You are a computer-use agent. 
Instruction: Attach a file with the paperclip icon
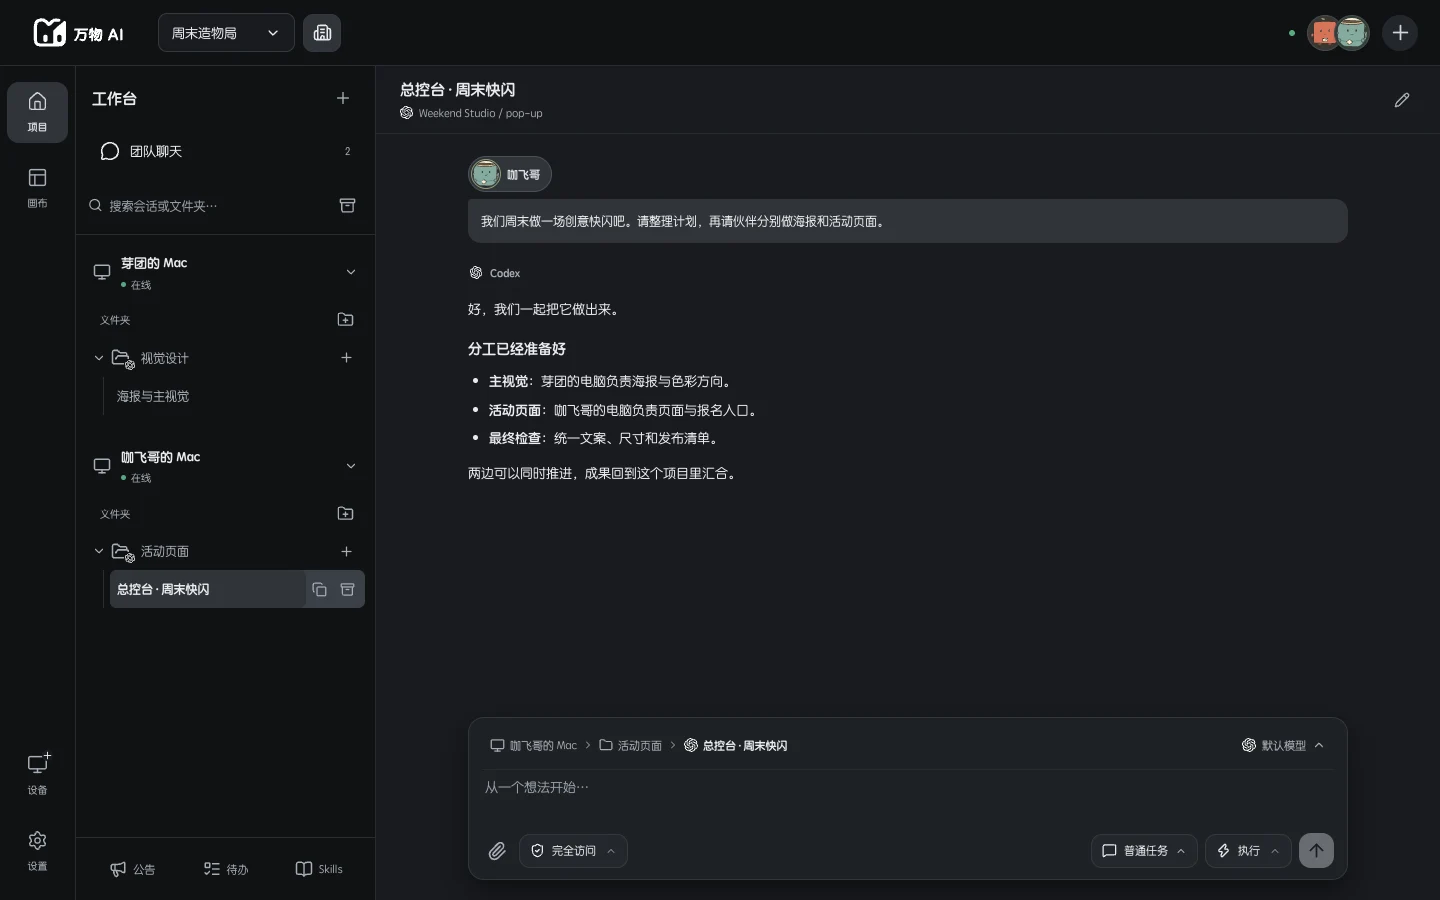tap(497, 851)
